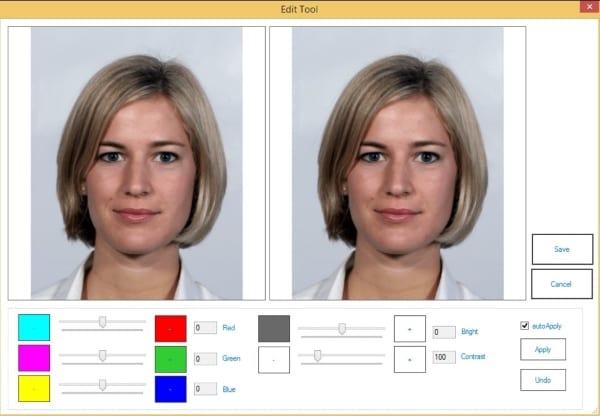600x416 pixels.
Task: Click the edited preview image on the right
Action: pyautogui.click(x=397, y=162)
